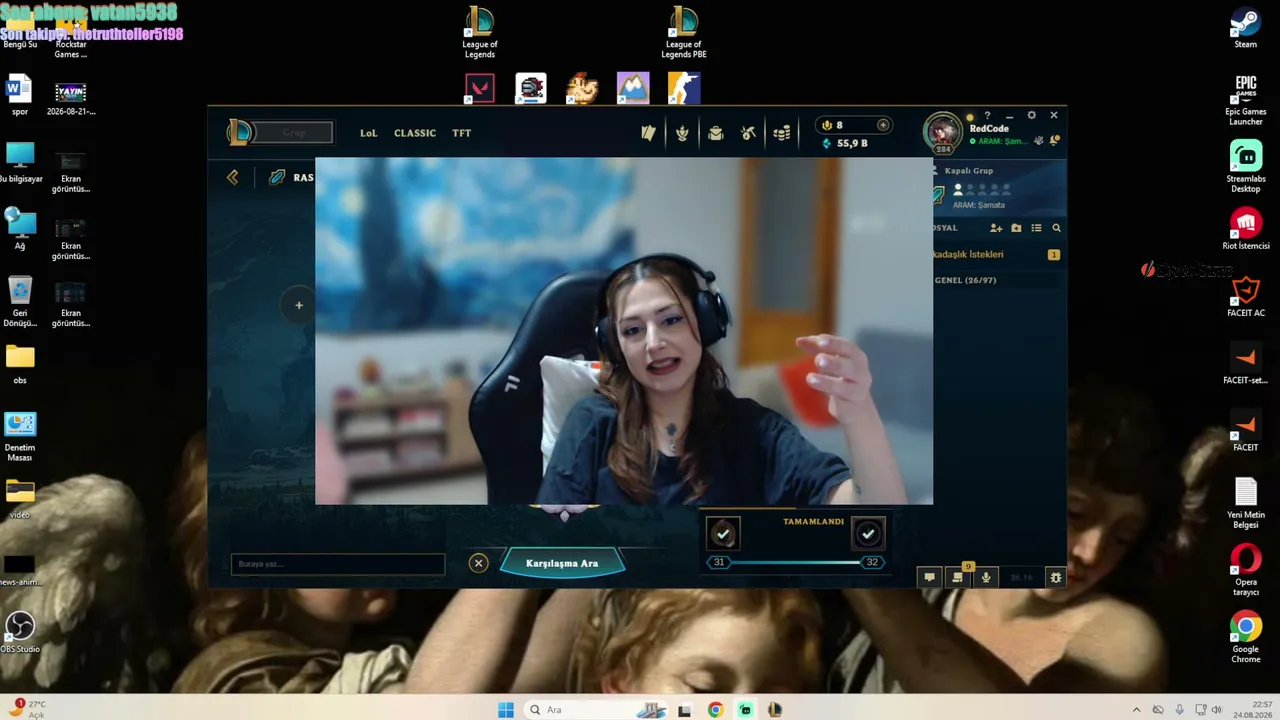Select the CLASSIC tab in client

pyautogui.click(x=415, y=133)
